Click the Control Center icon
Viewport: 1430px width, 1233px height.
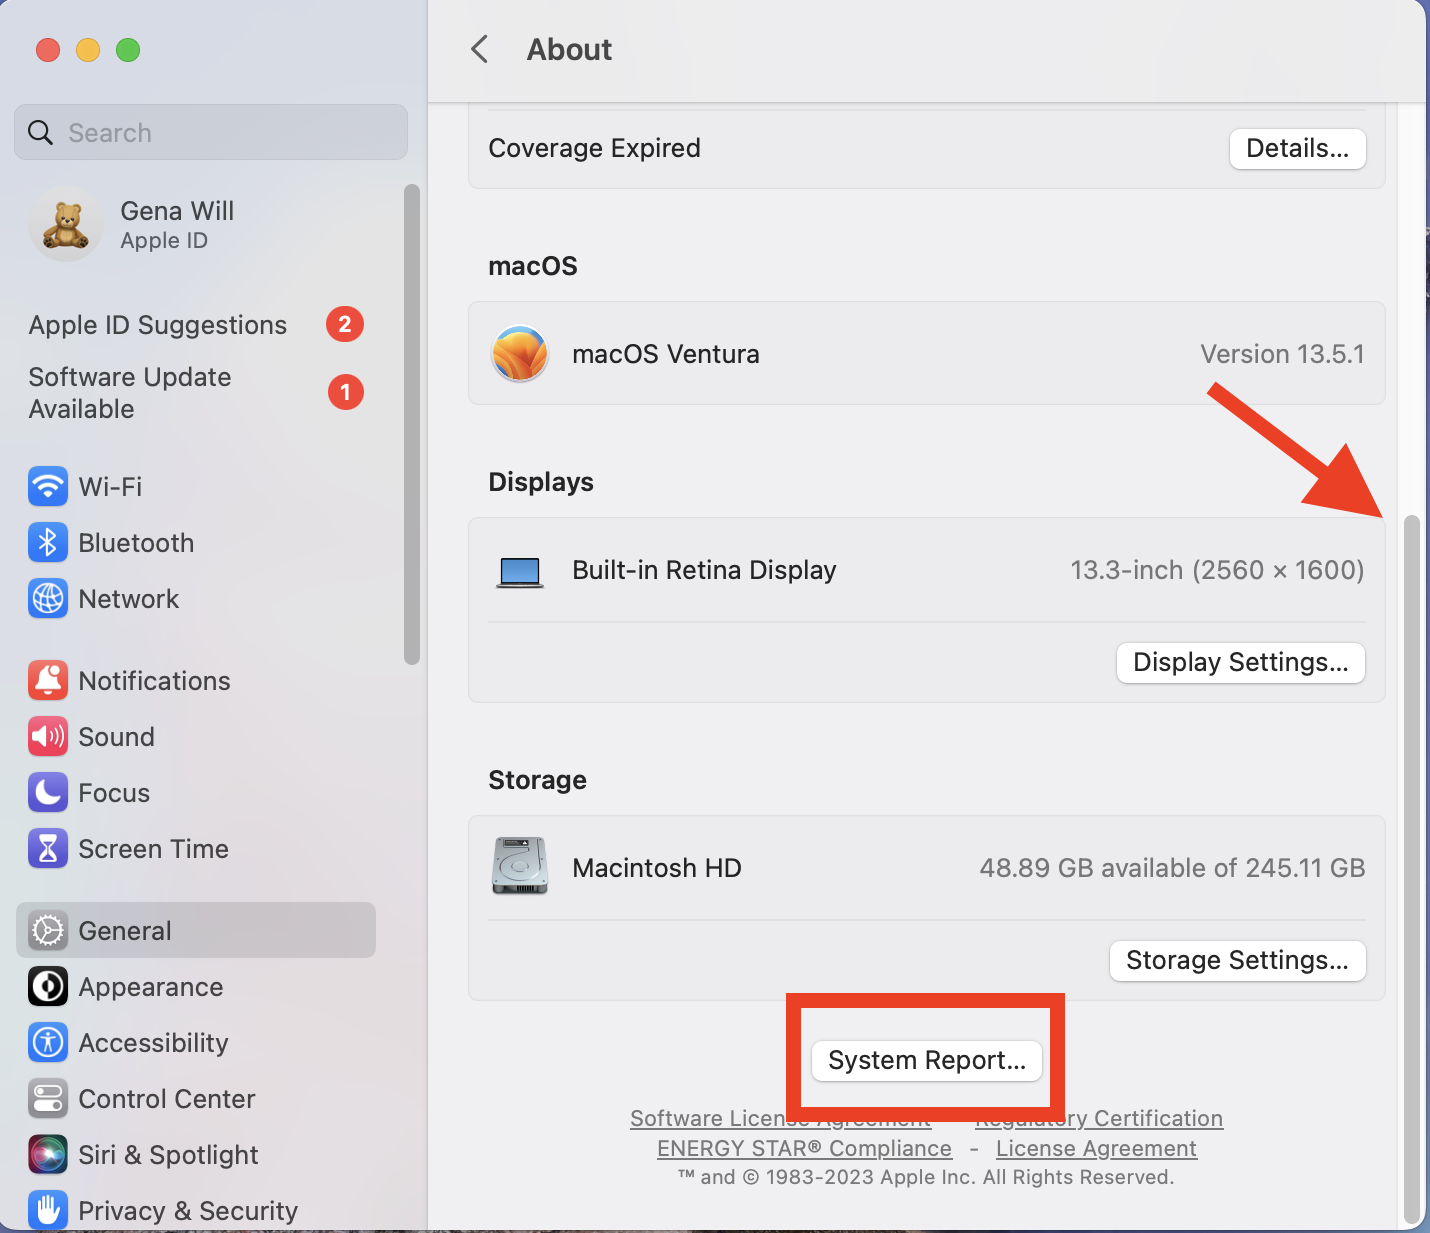(48, 1099)
